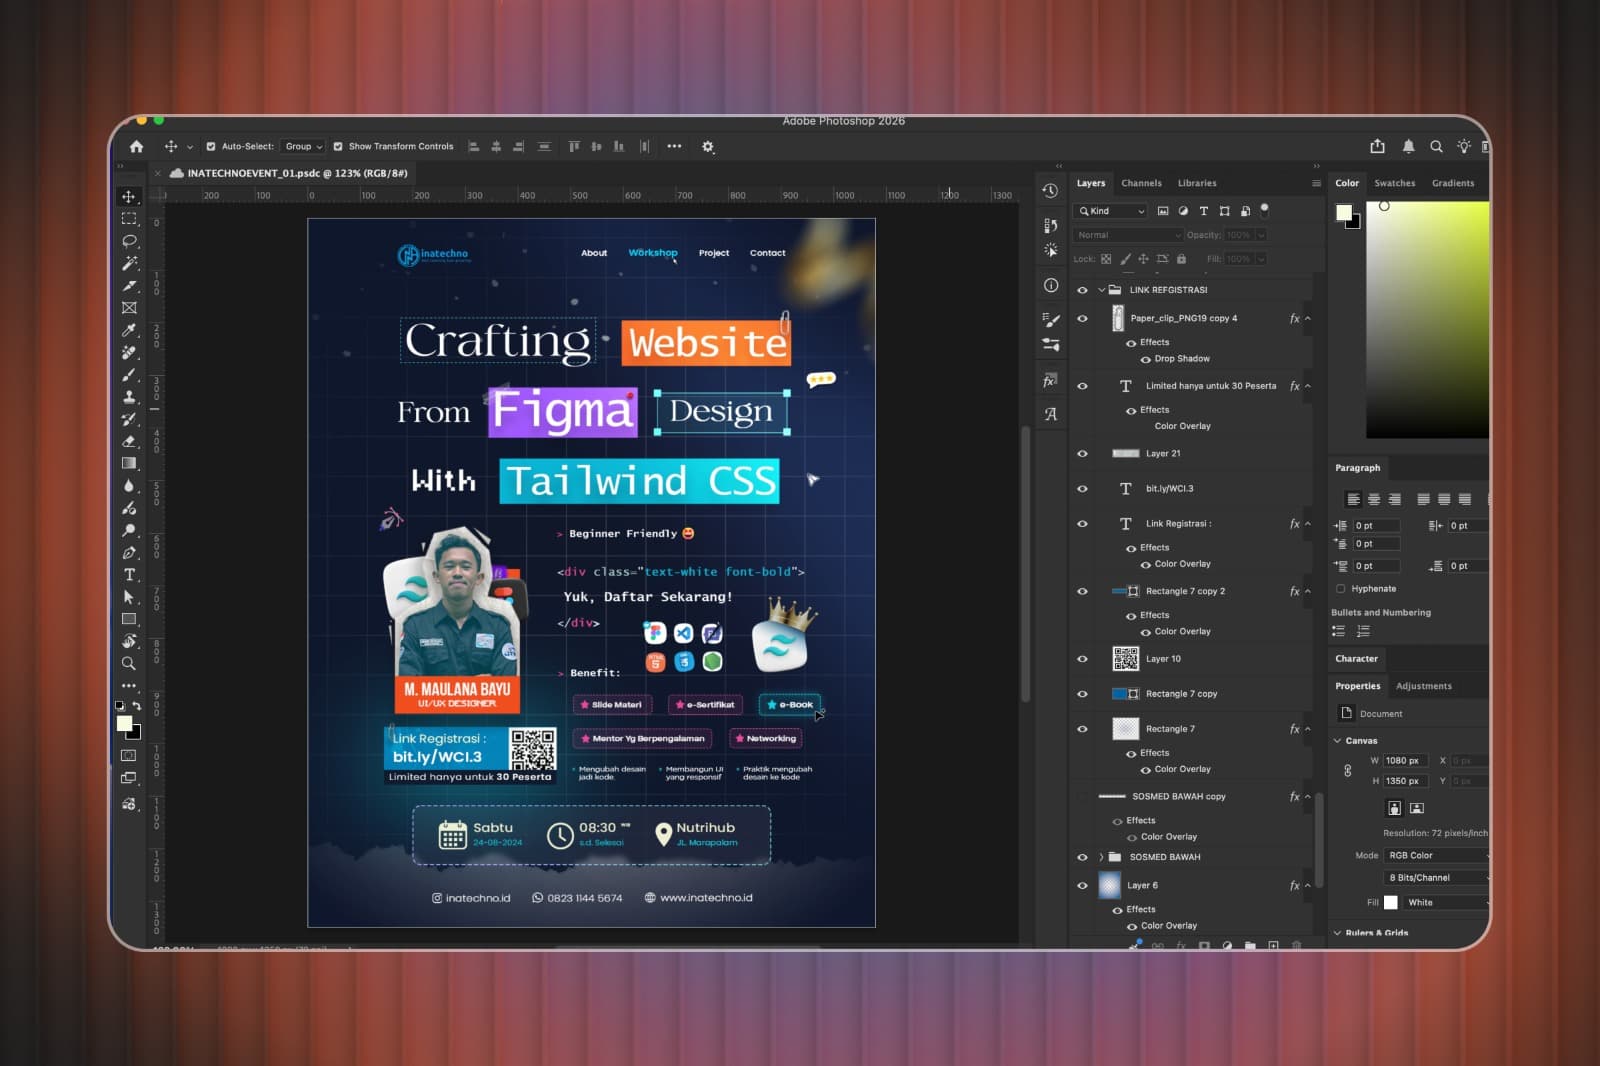Viewport: 1600px width, 1066px height.
Task: Select the Path Selection tool
Action: [x=129, y=597]
